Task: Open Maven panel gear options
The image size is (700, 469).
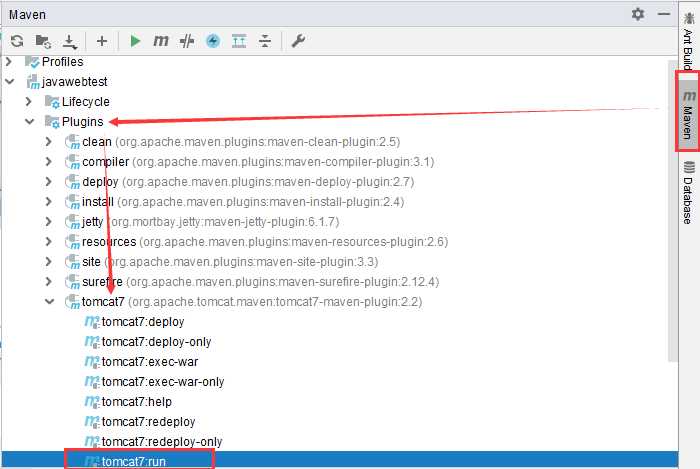Action: tap(638, 14)
